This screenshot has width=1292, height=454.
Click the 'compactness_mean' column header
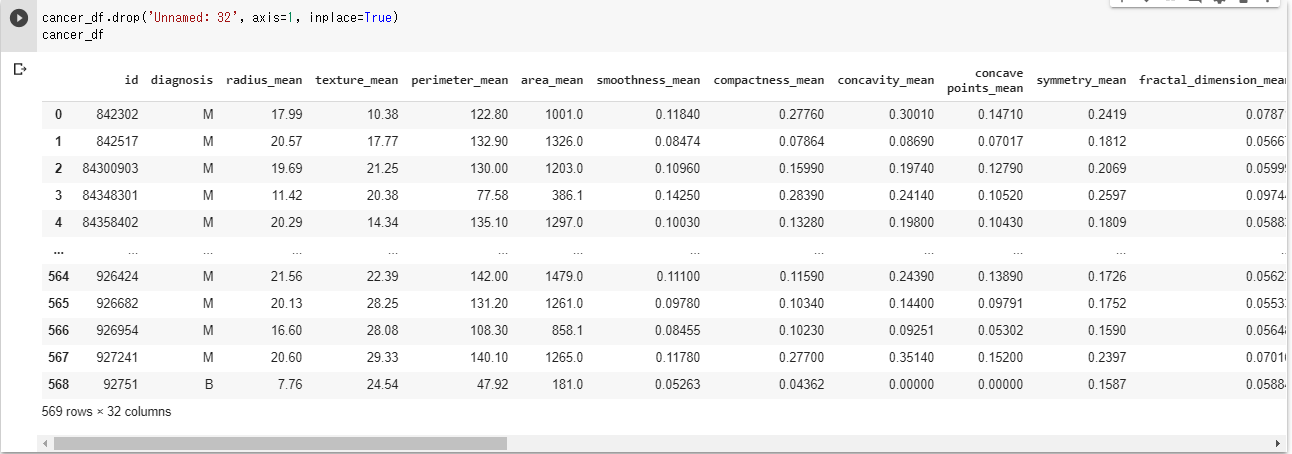coord(769,80)
